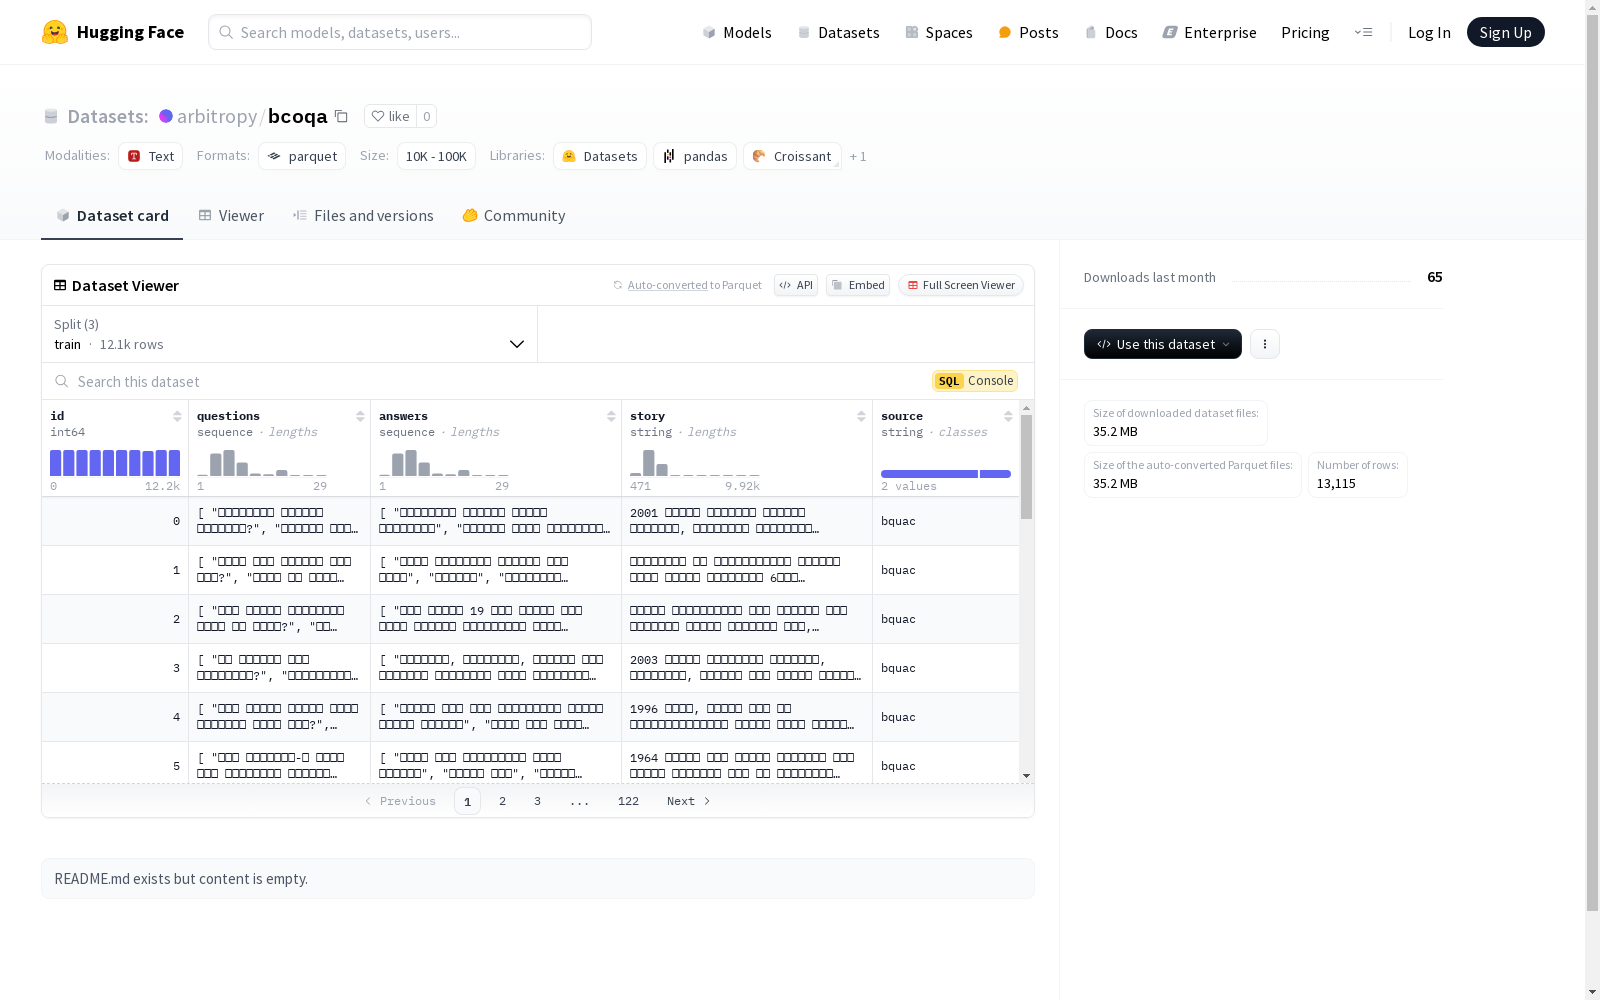This screenshot has width=1600, height=1000.
Task: Click the Auto-converted link
Action: 667,285
